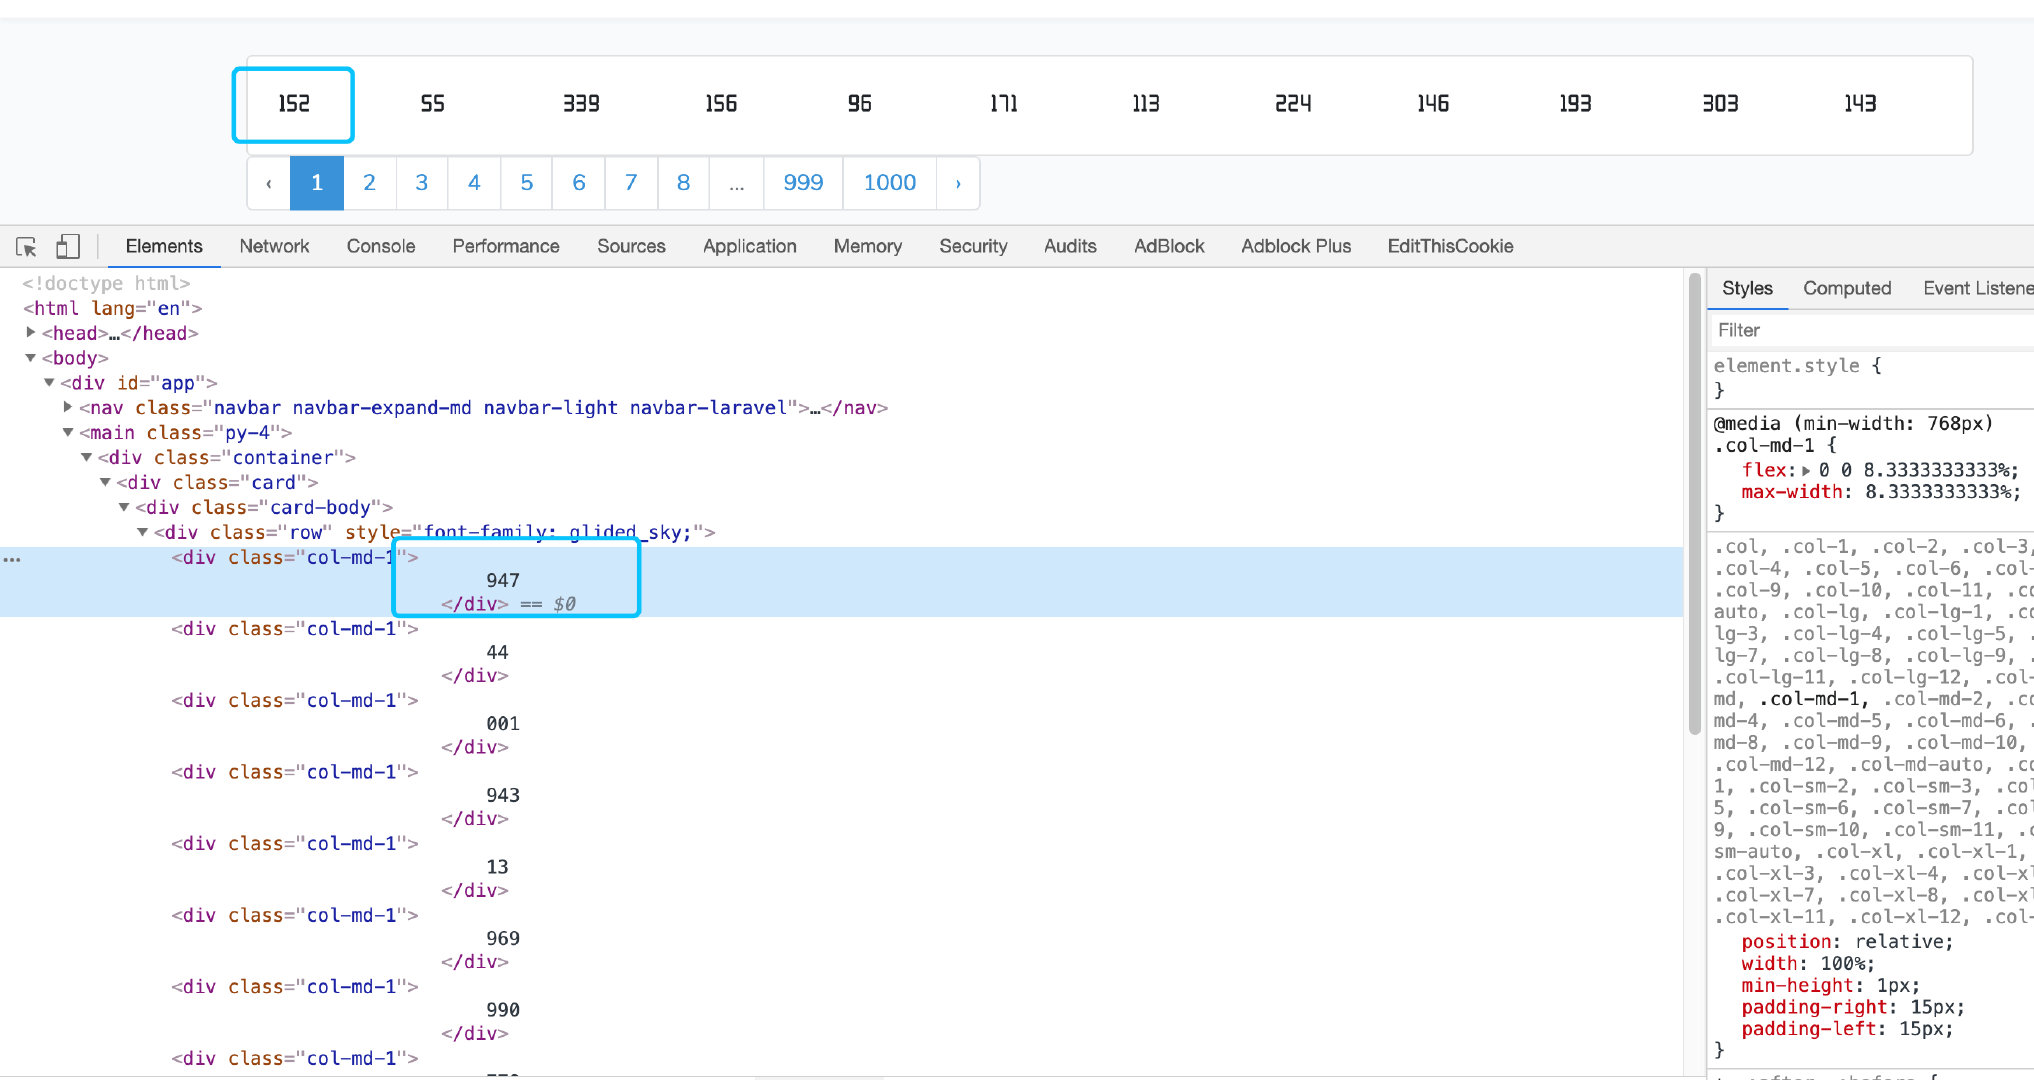The width and height of the screenshot is (2034, 1080).
Task: Expand the flex shorthand property triangle
Action: 1806,470
